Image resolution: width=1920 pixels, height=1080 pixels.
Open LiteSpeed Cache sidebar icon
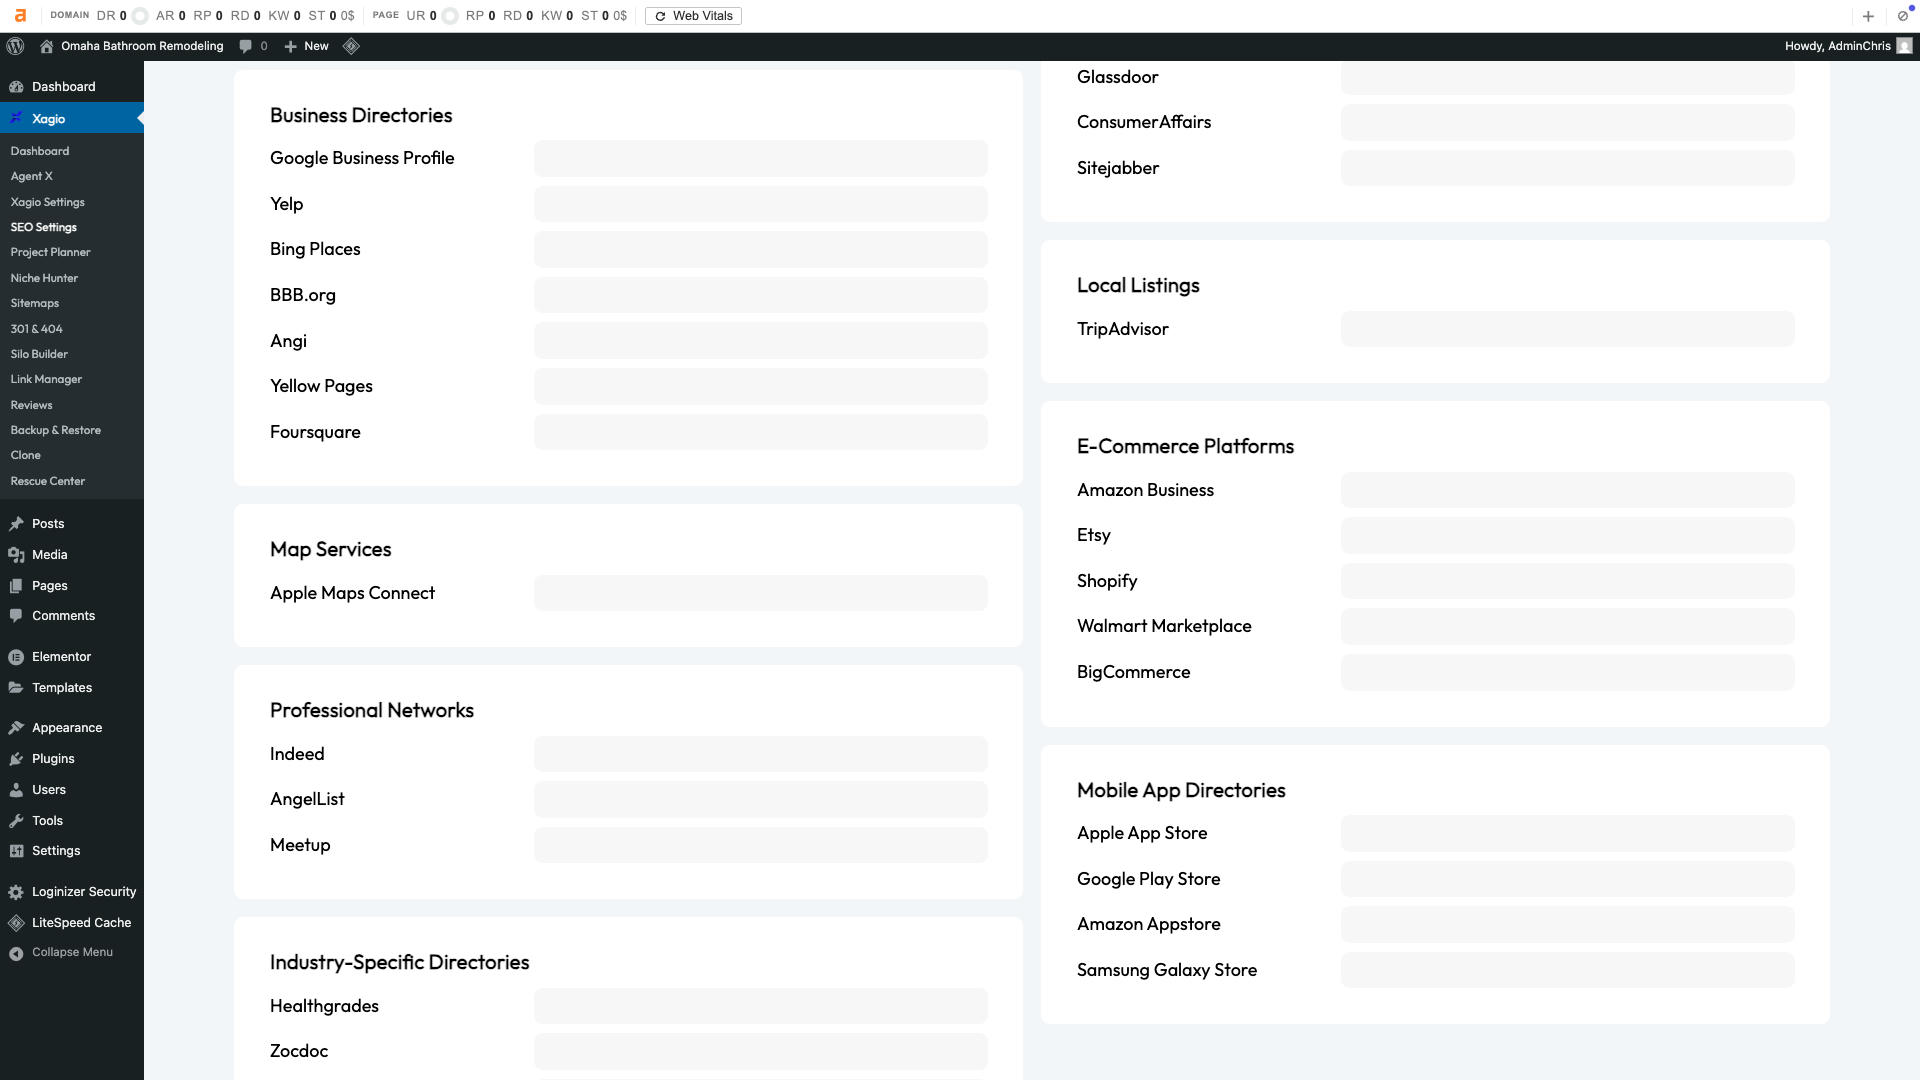(x=16, y=923)
